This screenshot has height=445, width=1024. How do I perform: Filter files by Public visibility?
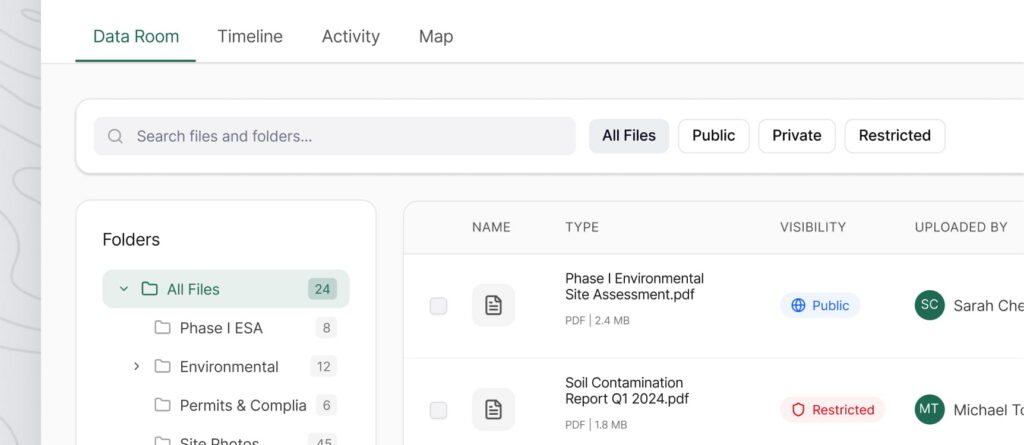click(x=713, y=136)
